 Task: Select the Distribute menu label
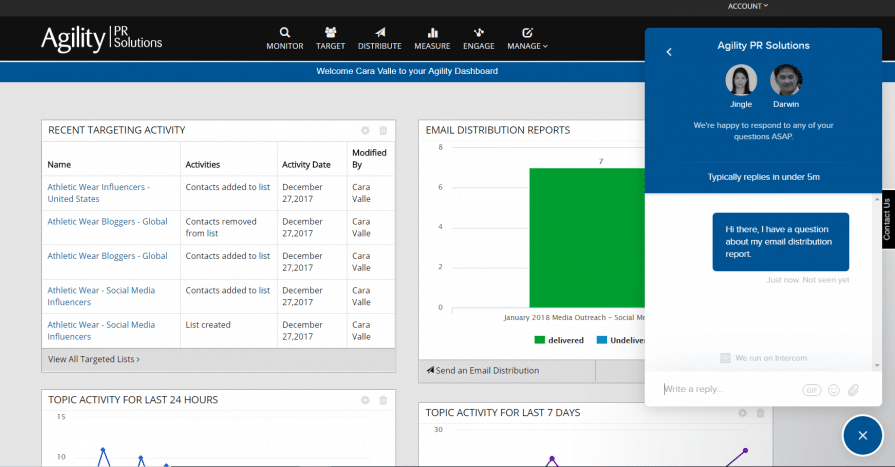tap(380, 46)
